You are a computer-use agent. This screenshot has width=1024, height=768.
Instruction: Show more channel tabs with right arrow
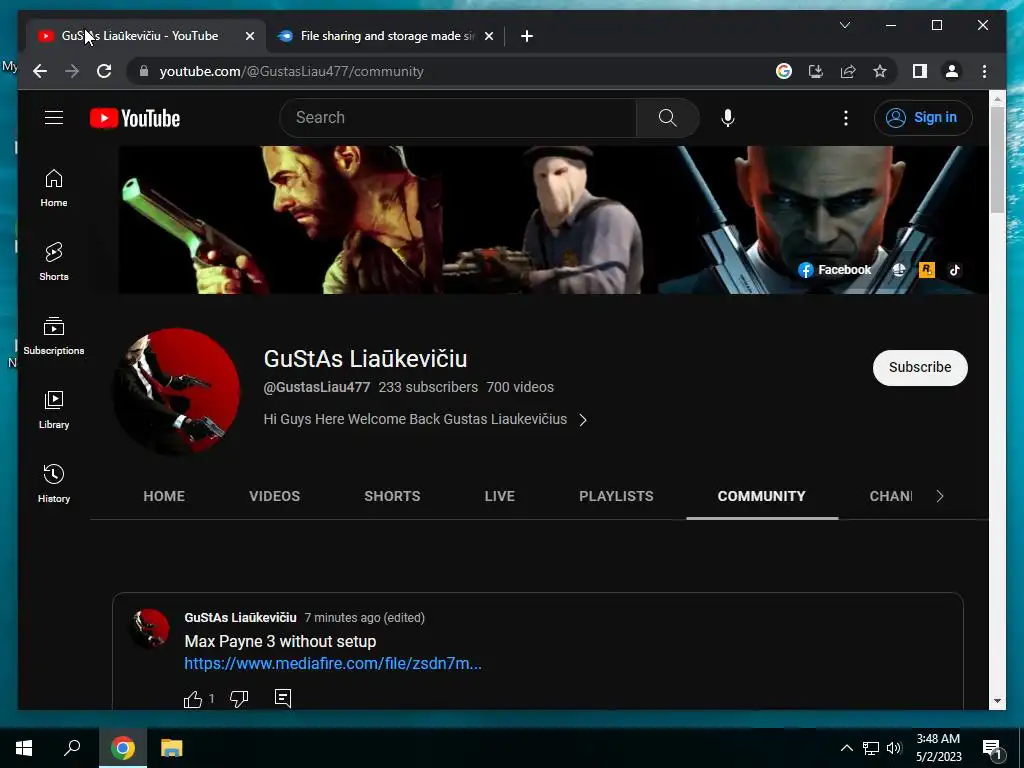coord(940,496)
